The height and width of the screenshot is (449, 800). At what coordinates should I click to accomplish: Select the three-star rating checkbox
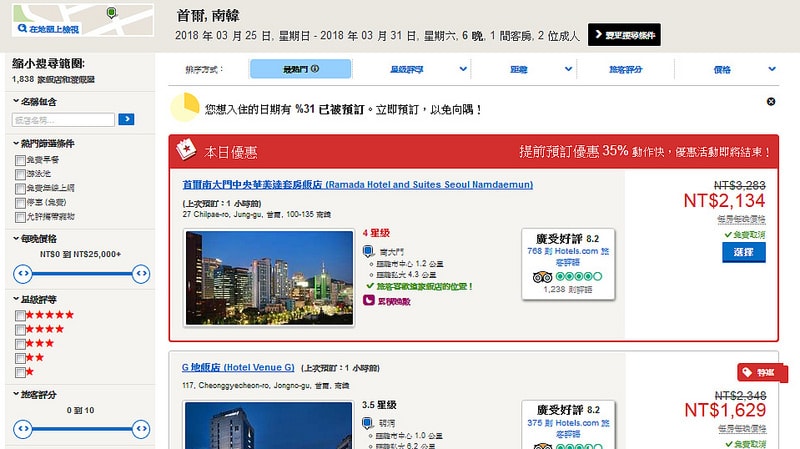(x=20, y=344)
